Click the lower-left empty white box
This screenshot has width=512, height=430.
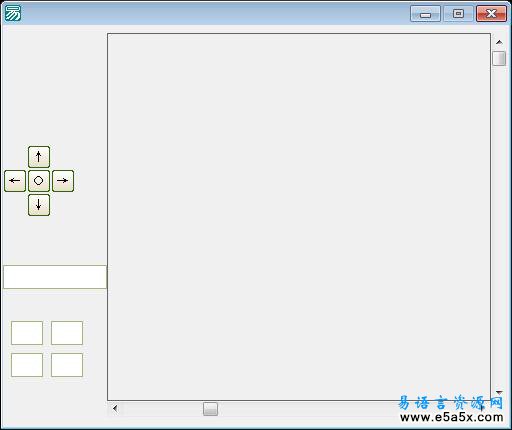point(27,365)
